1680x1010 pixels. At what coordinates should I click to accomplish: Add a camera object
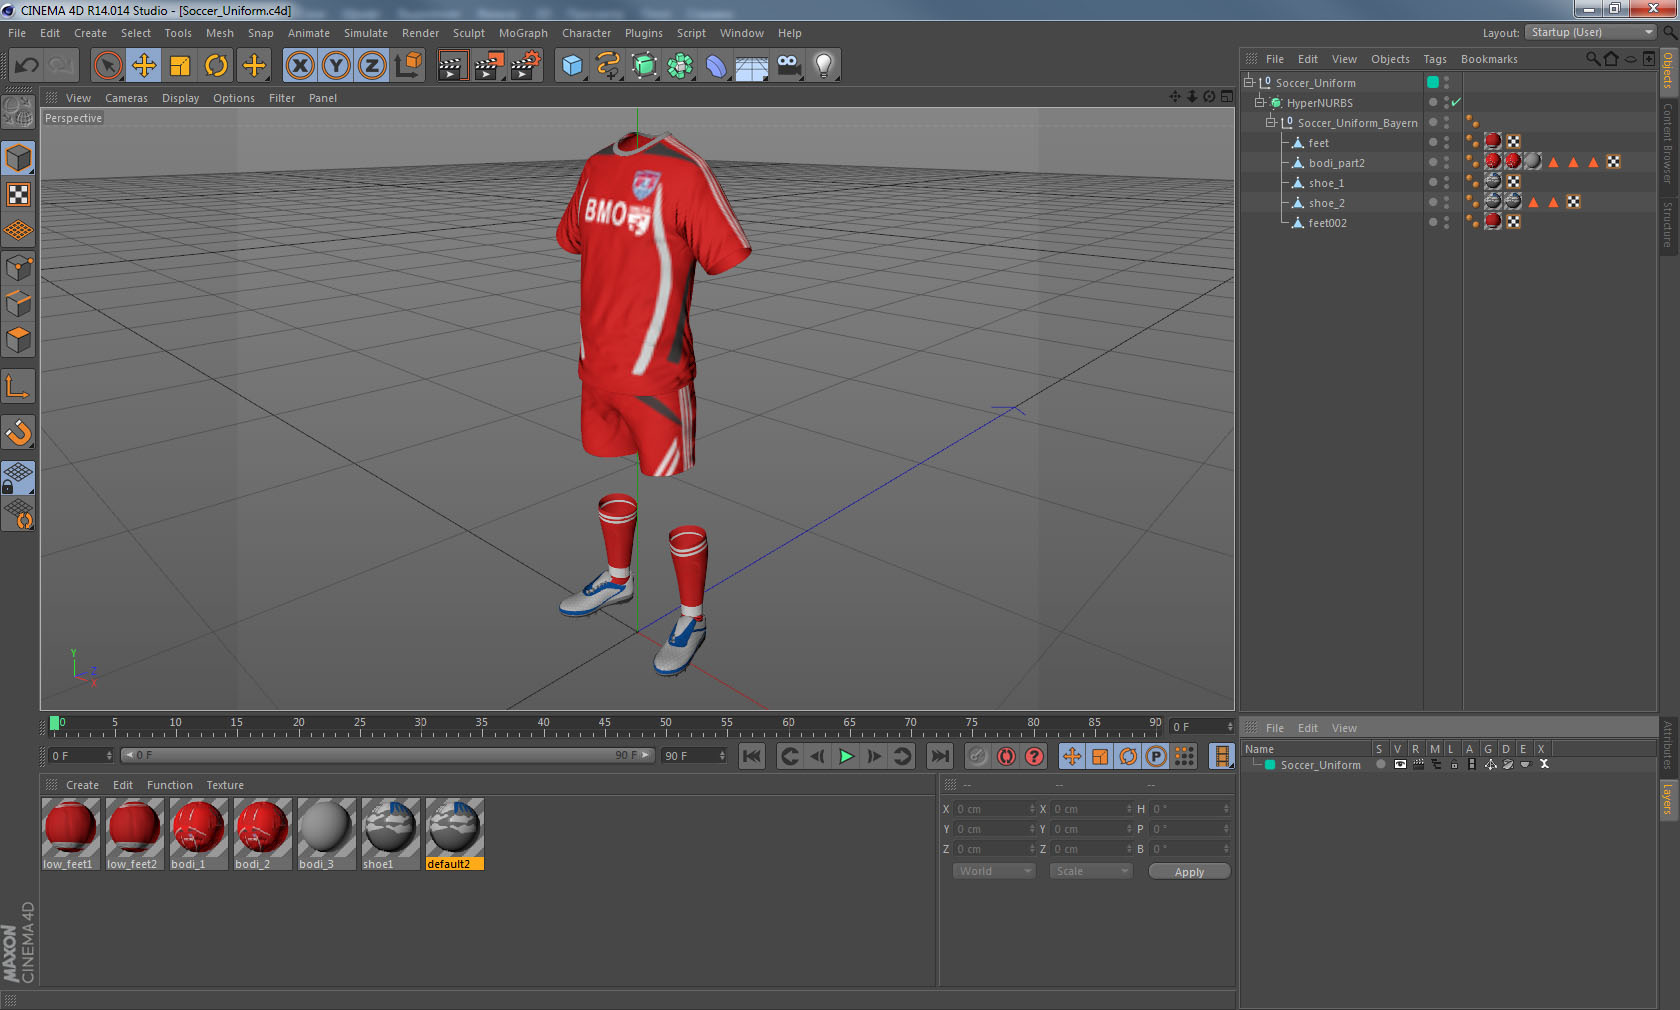[788, 66]
